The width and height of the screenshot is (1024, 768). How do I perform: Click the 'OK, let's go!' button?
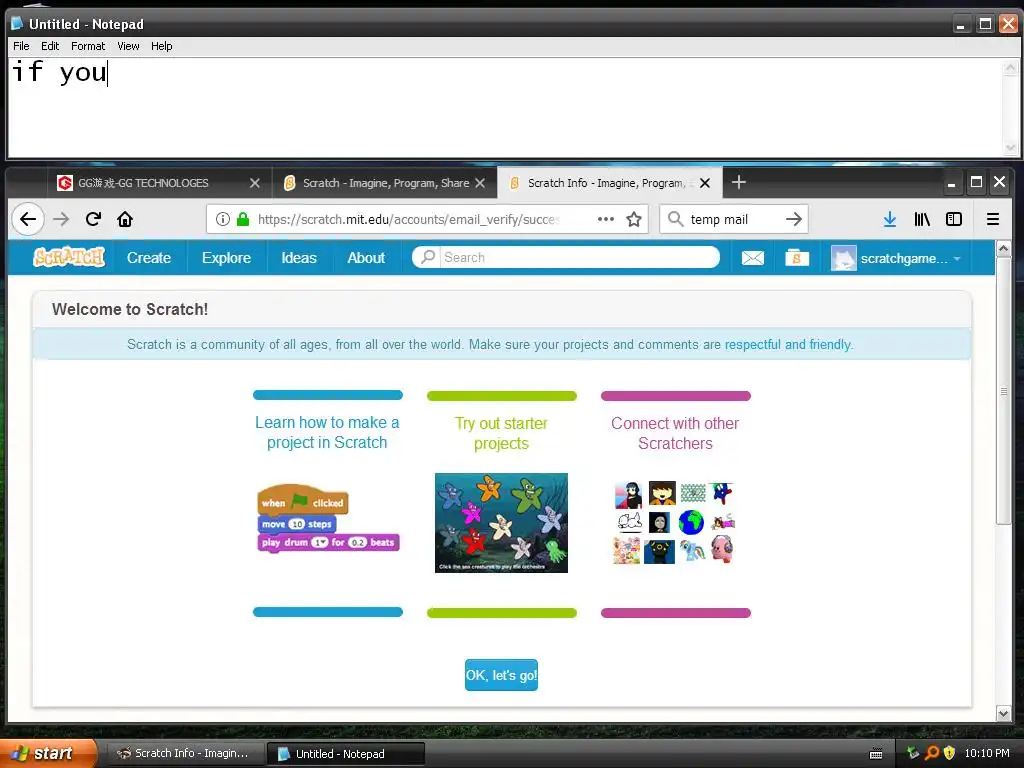tap(501, 675)
